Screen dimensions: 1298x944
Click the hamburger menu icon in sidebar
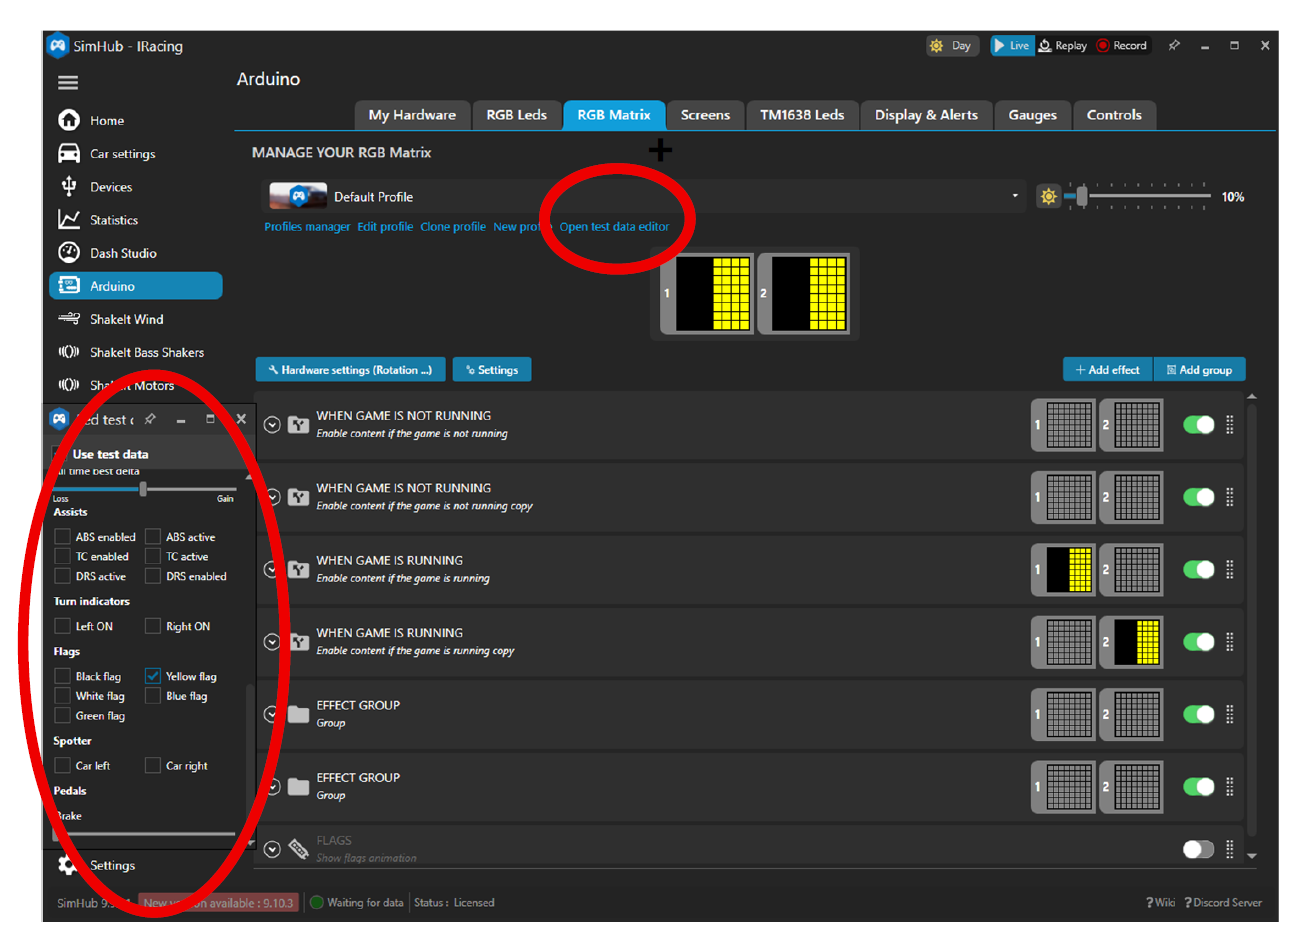pyautogui.click(x=68, y=83)
